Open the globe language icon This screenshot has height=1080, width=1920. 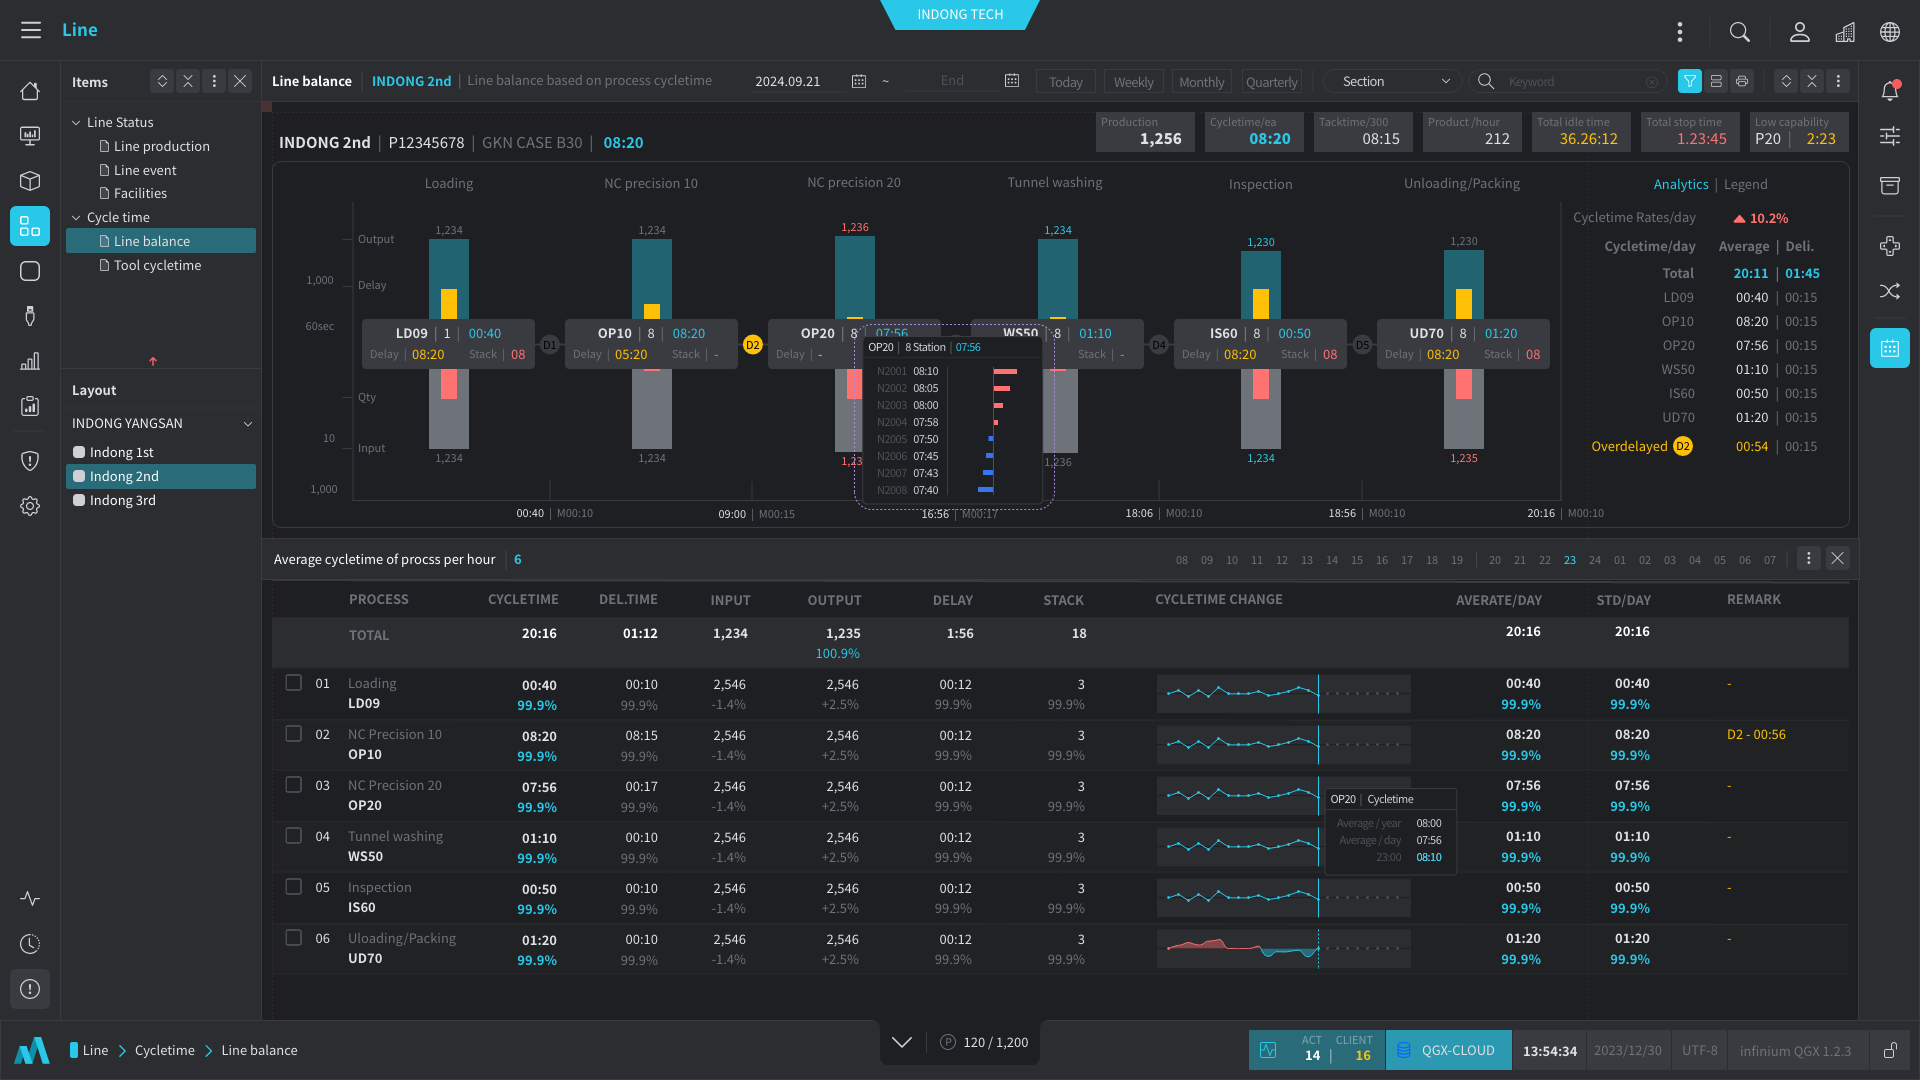click(x=1889, y=32)
